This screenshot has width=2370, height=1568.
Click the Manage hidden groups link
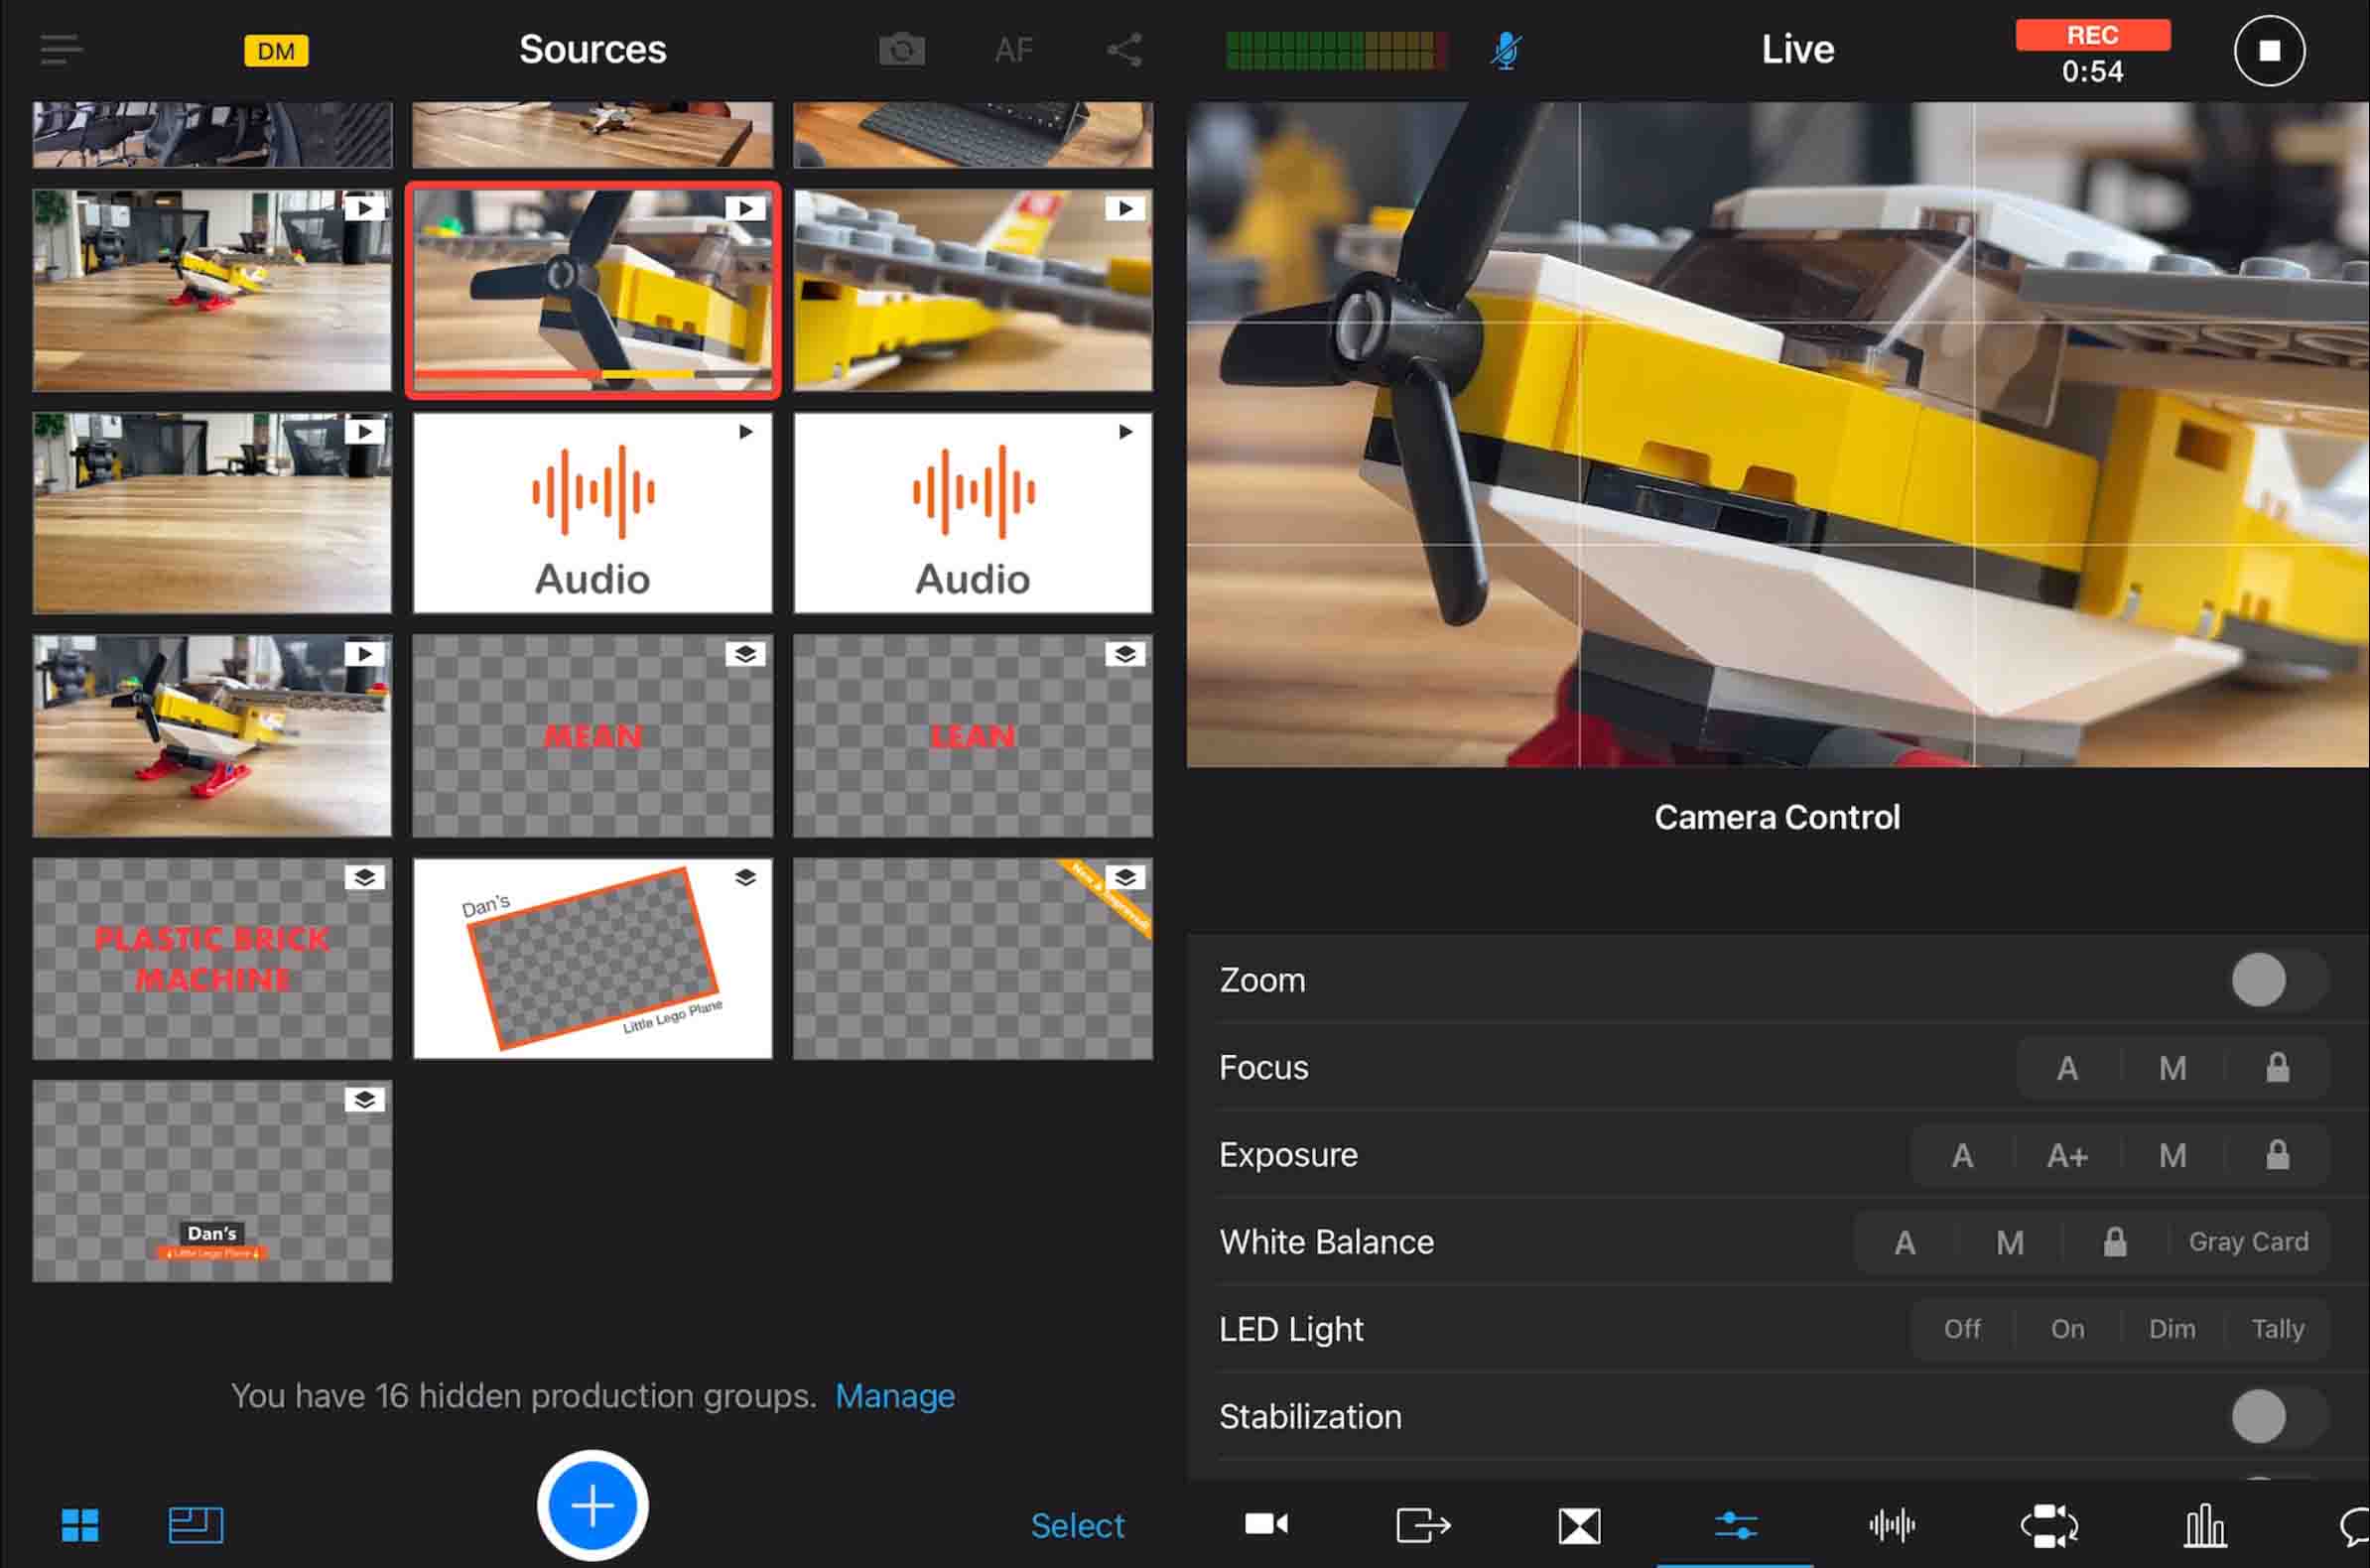pyautogui.click(x=894, y=1395)
